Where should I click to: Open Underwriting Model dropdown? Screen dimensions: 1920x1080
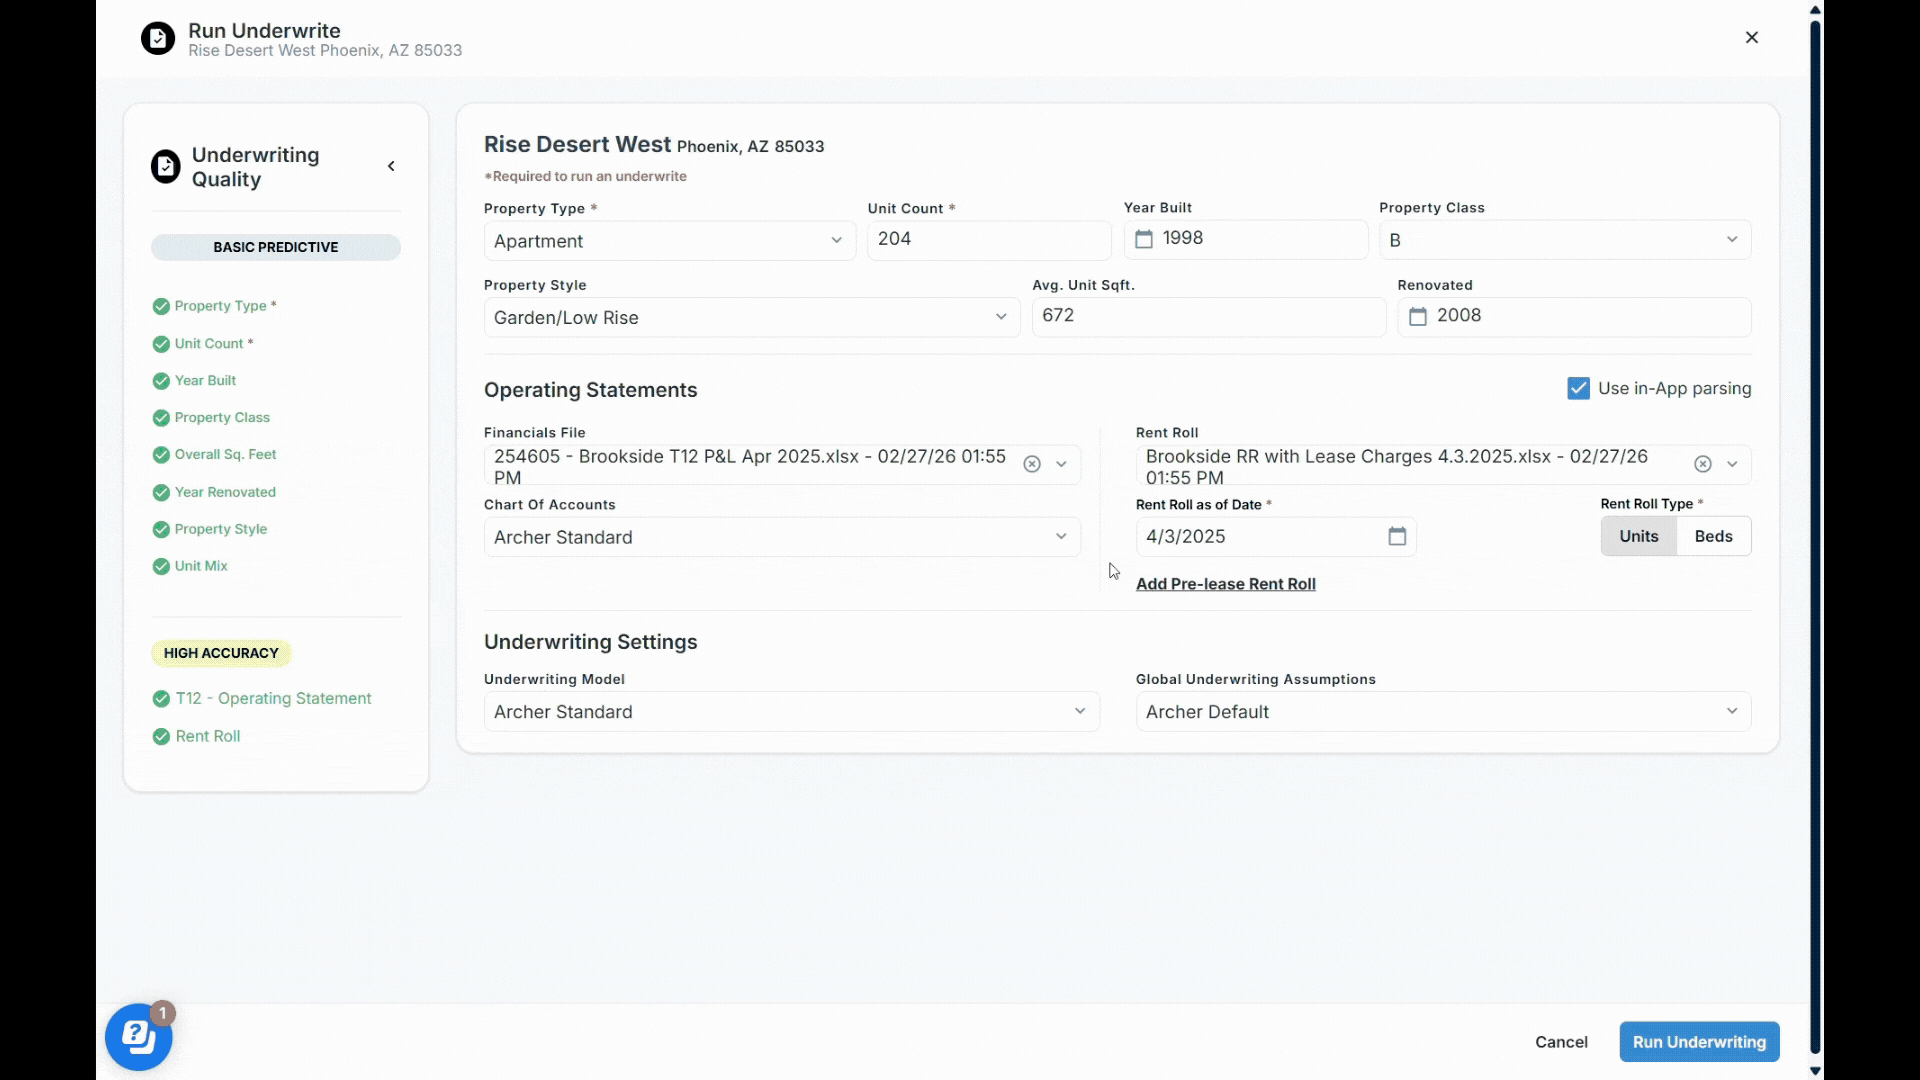pyautogui.click(x=791, y=712)
